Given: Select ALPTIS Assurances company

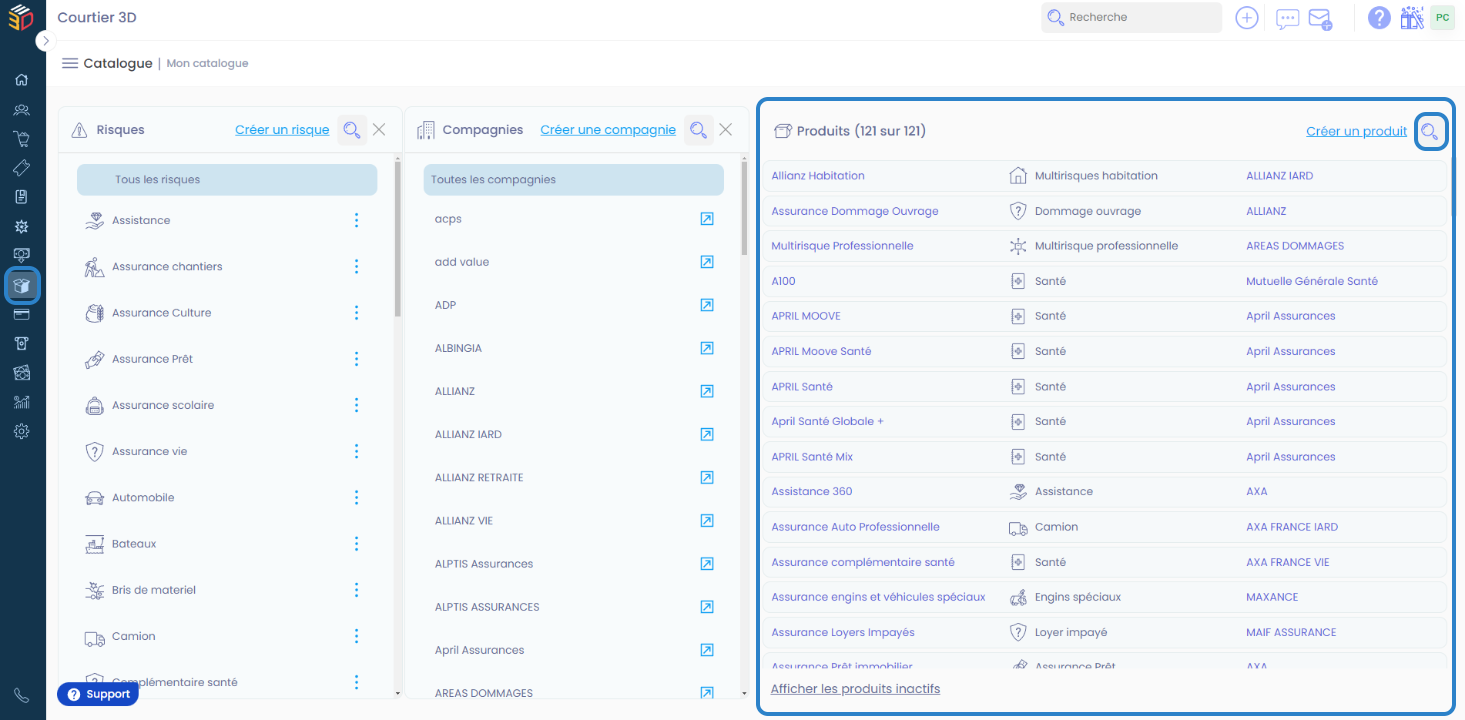Looking at the screenshot, I should click(x=484, y=564).
